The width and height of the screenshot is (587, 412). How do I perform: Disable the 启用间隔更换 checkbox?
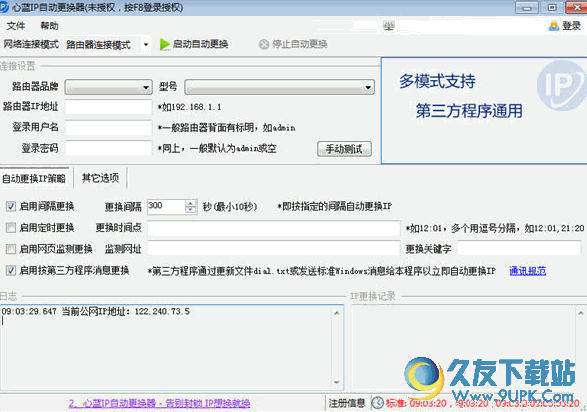pos(11,206)
